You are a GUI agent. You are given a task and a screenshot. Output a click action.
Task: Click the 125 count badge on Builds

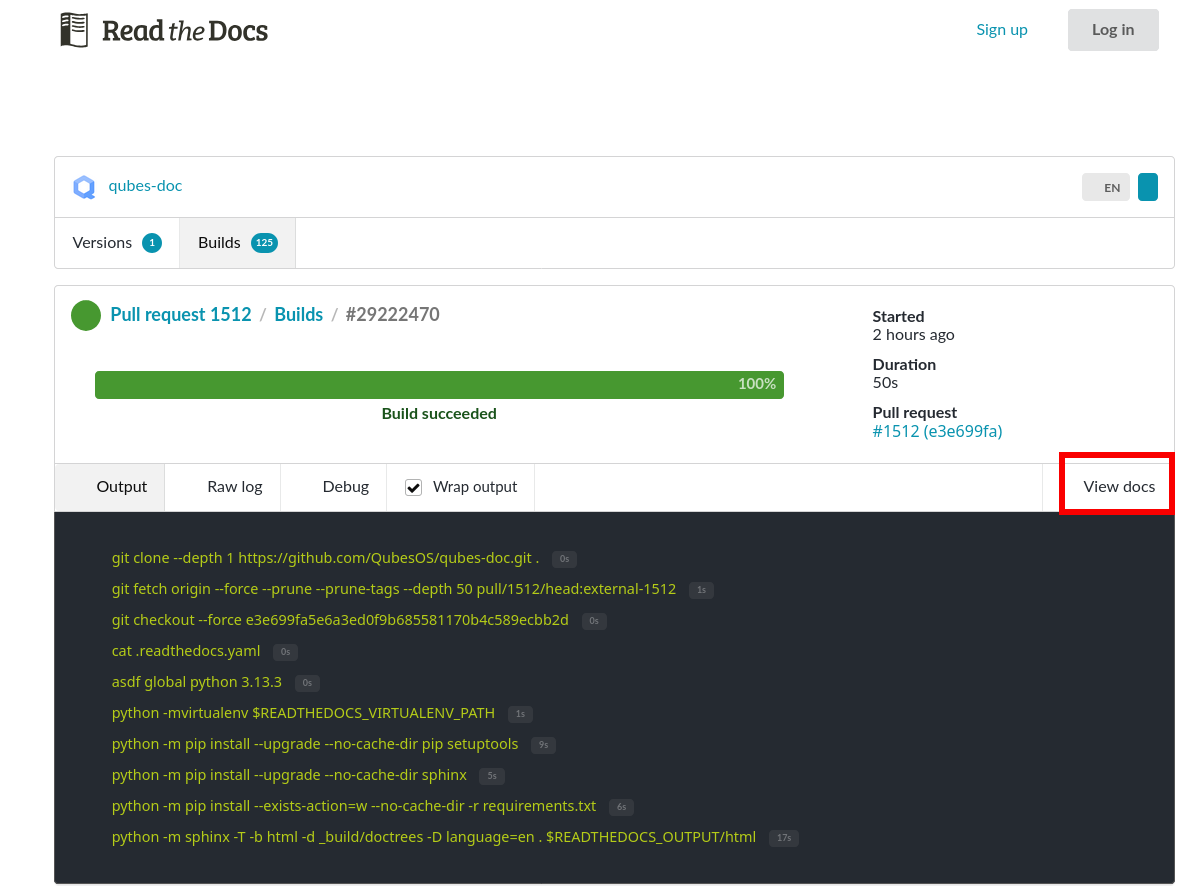264,242
